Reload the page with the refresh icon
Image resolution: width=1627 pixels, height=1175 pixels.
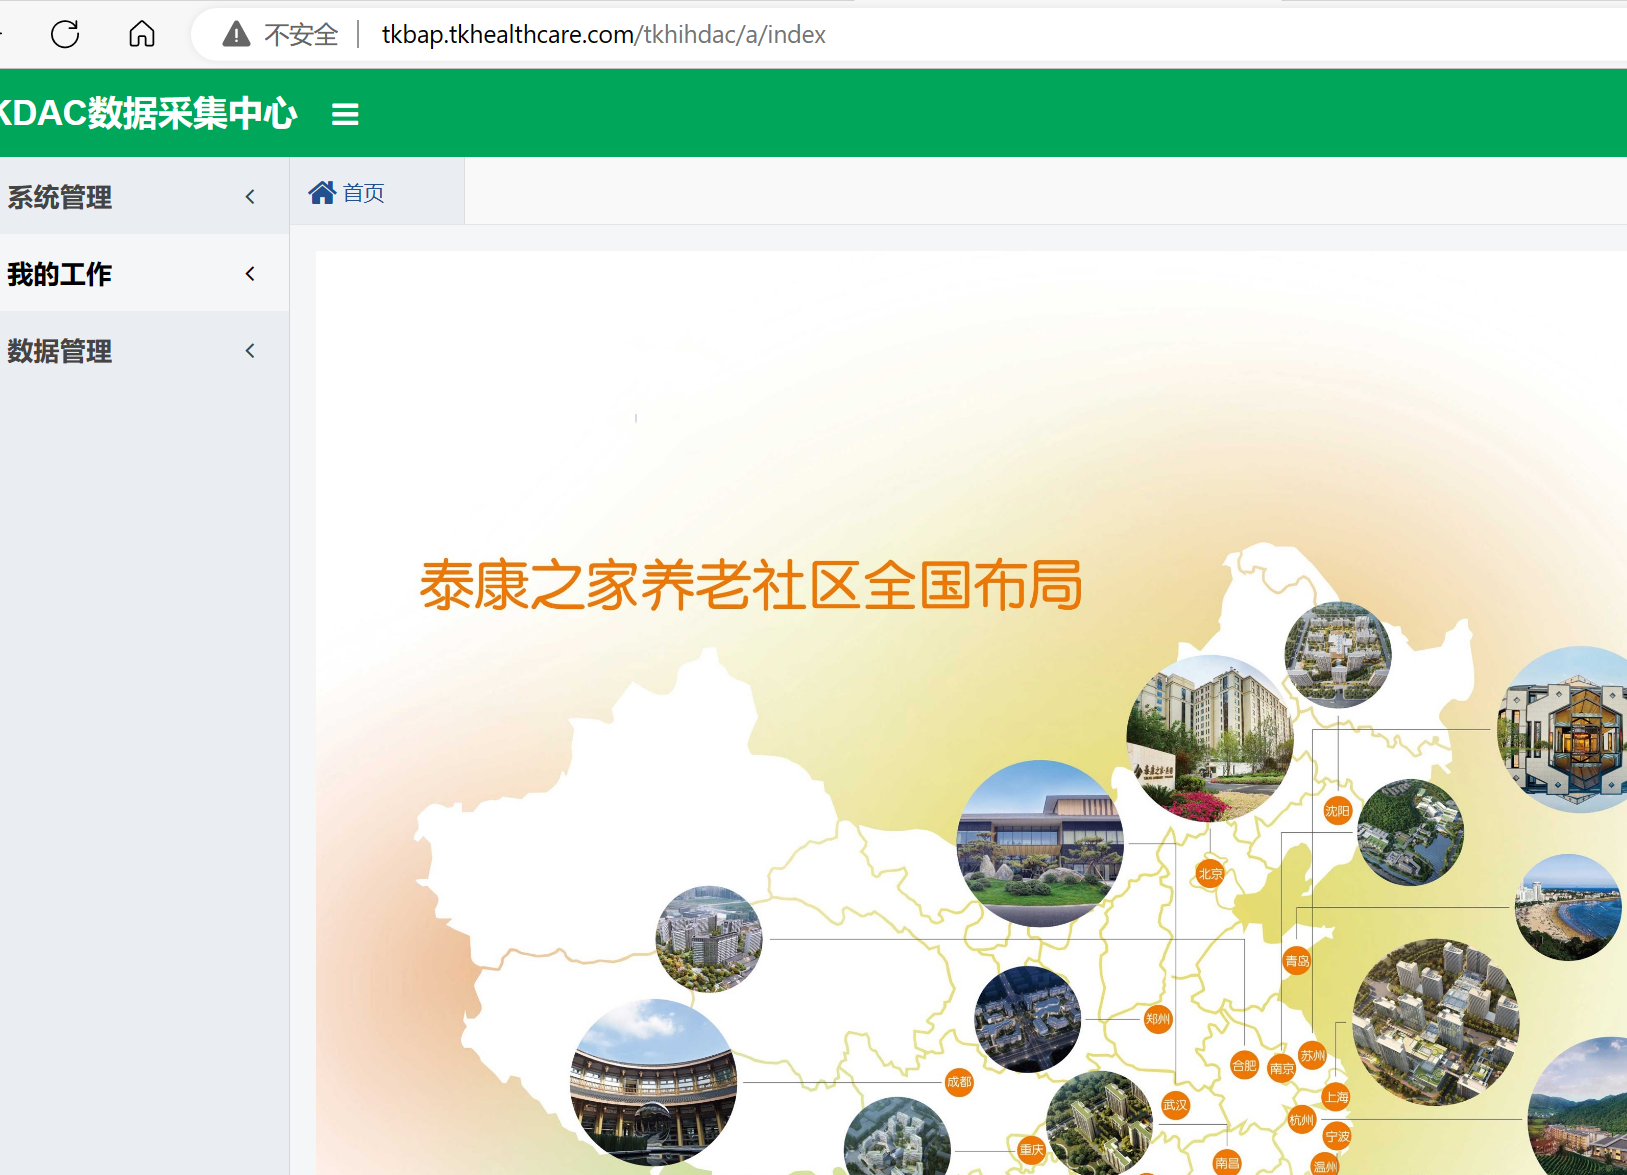pyautogui.click(x=65, y=34)
